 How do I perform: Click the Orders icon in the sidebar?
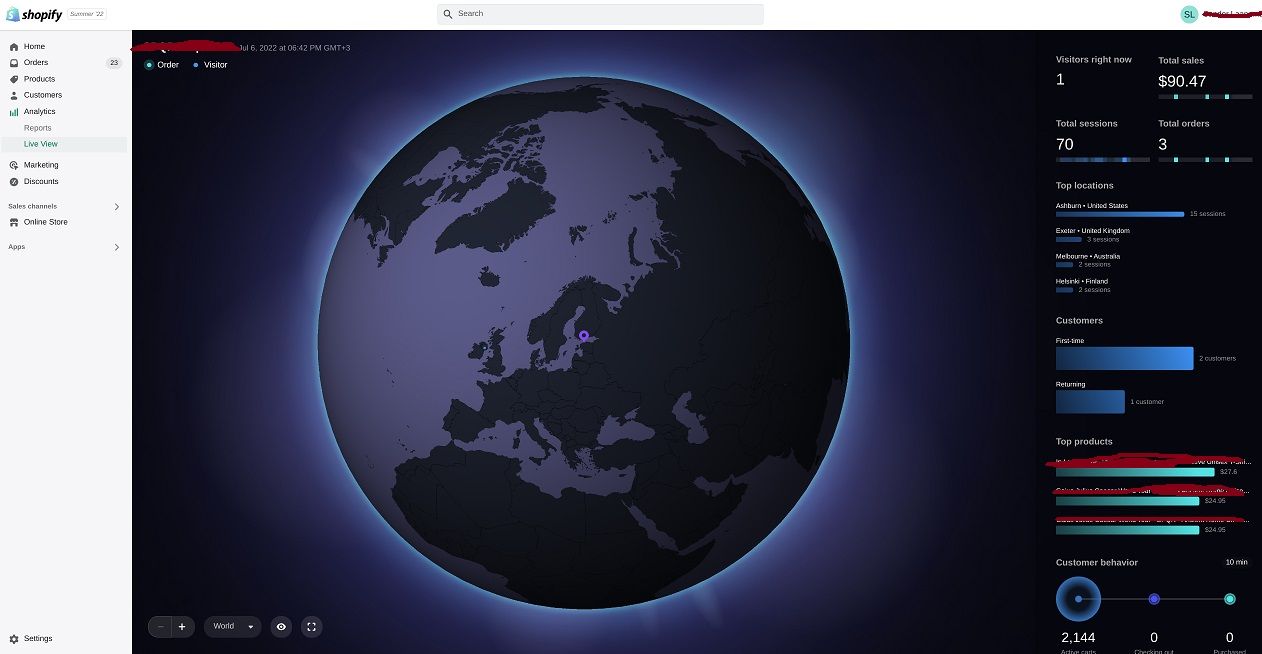click(14, 63)
